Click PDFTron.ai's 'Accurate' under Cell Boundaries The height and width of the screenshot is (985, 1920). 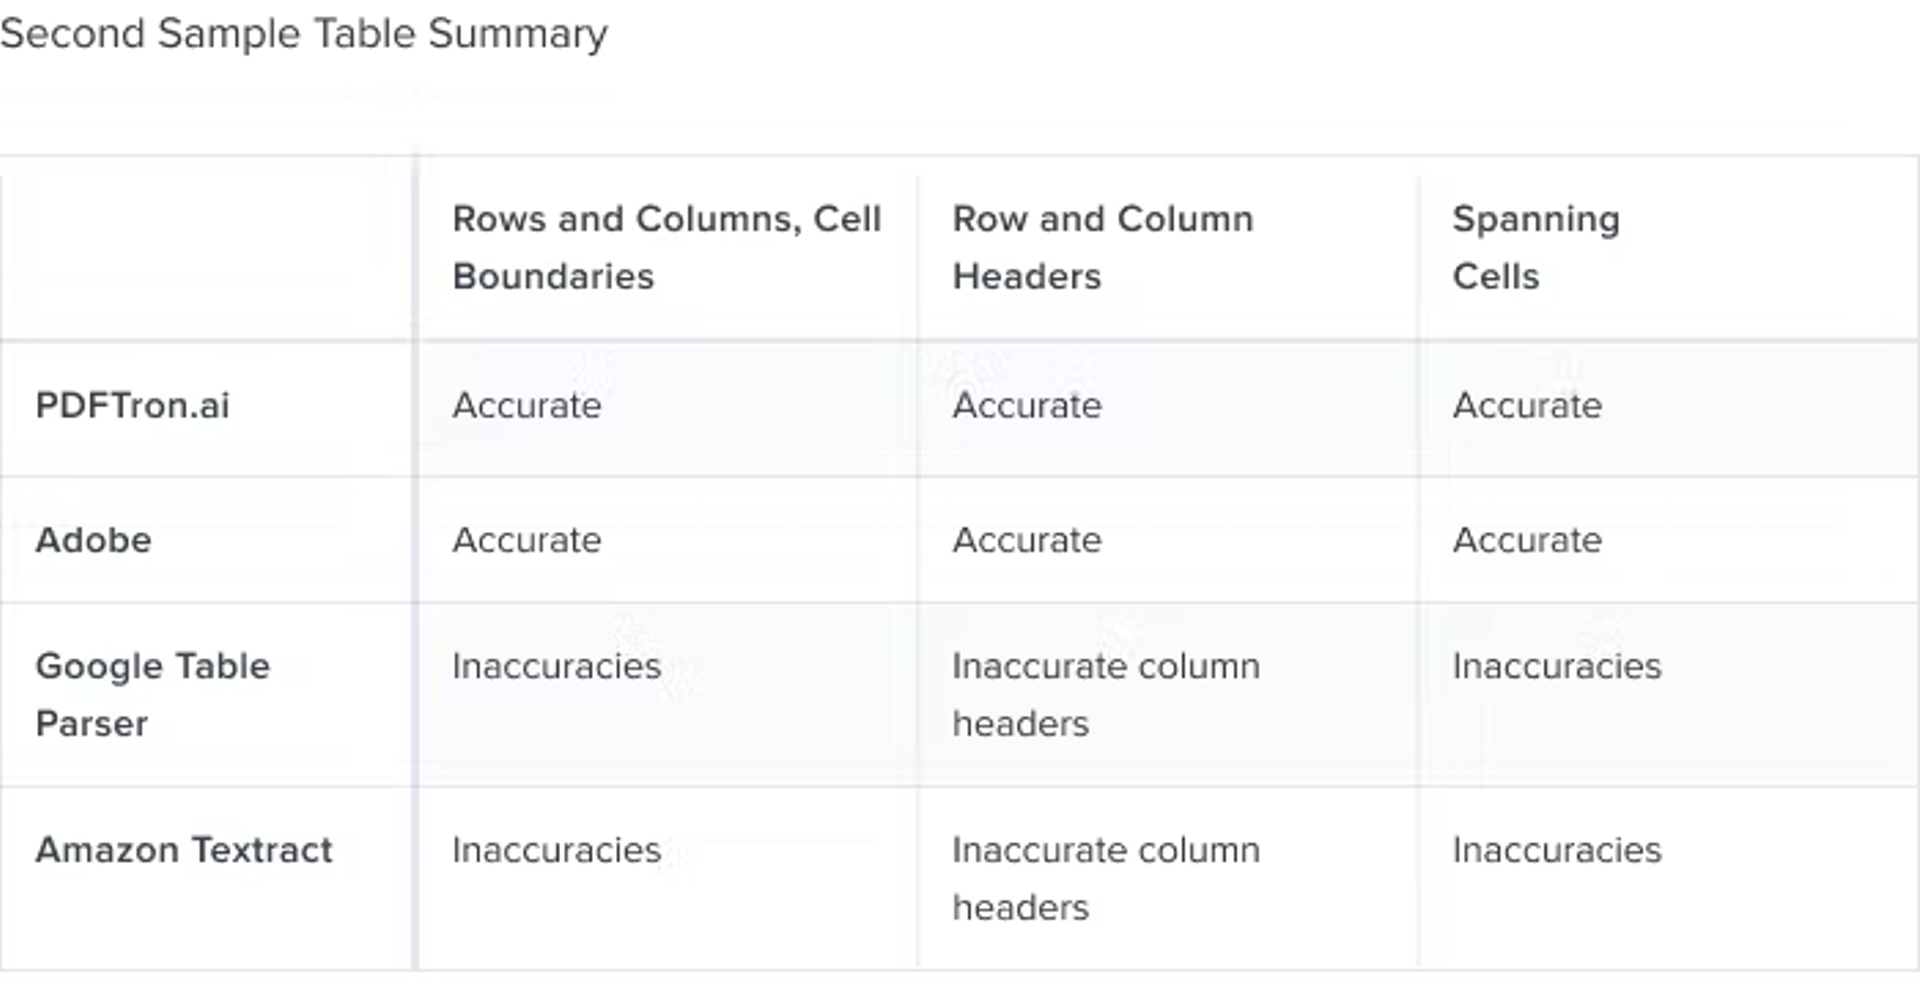[x=527, y=406]
